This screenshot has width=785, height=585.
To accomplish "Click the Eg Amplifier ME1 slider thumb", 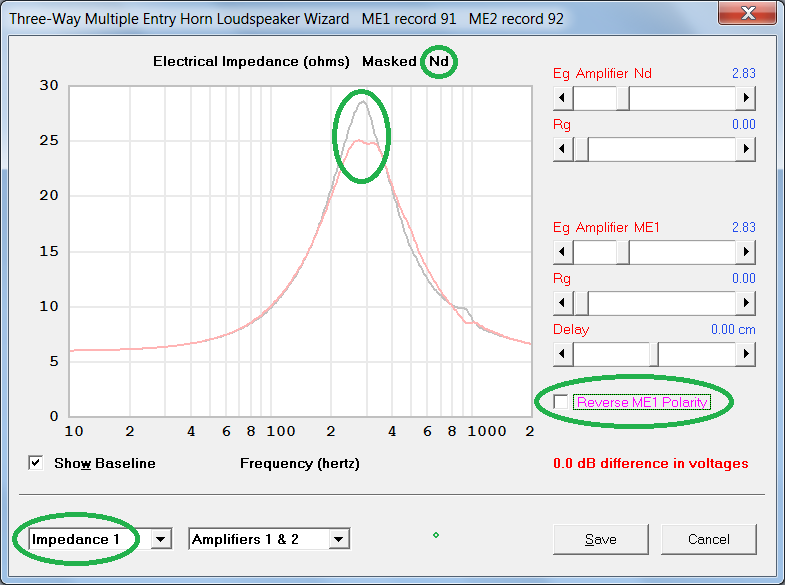I will (623, 252).
